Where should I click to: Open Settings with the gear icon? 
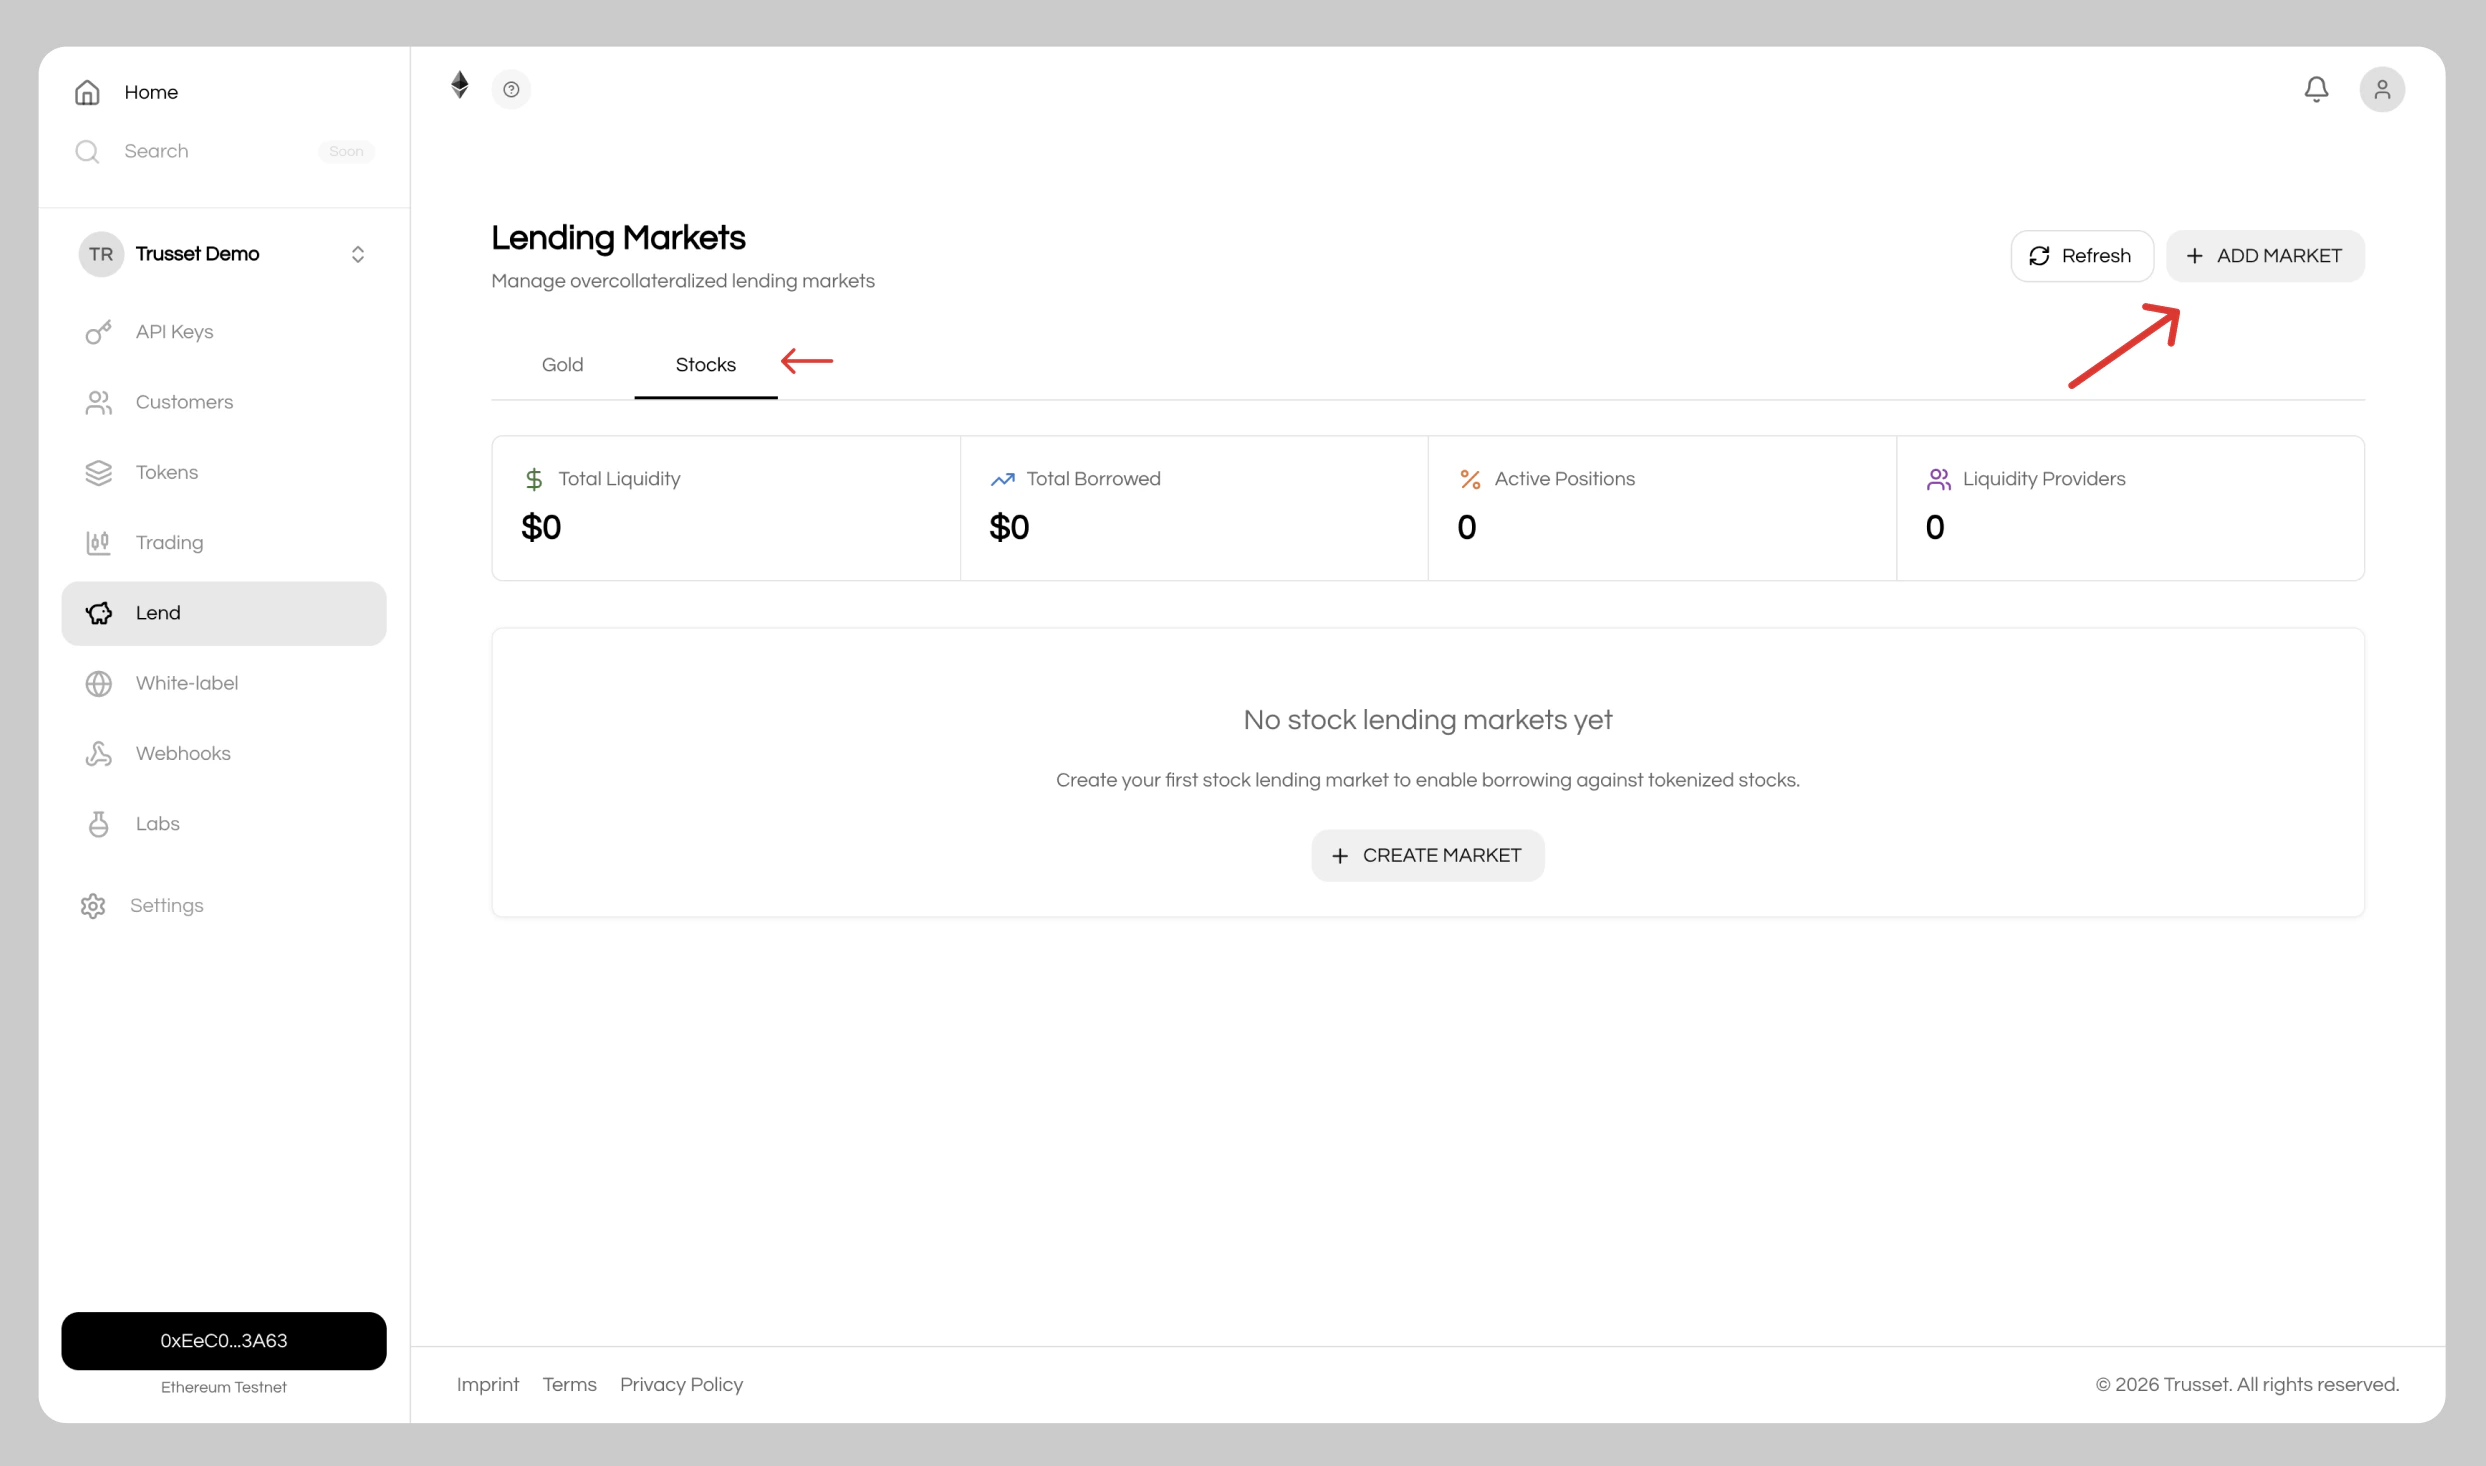92,905
